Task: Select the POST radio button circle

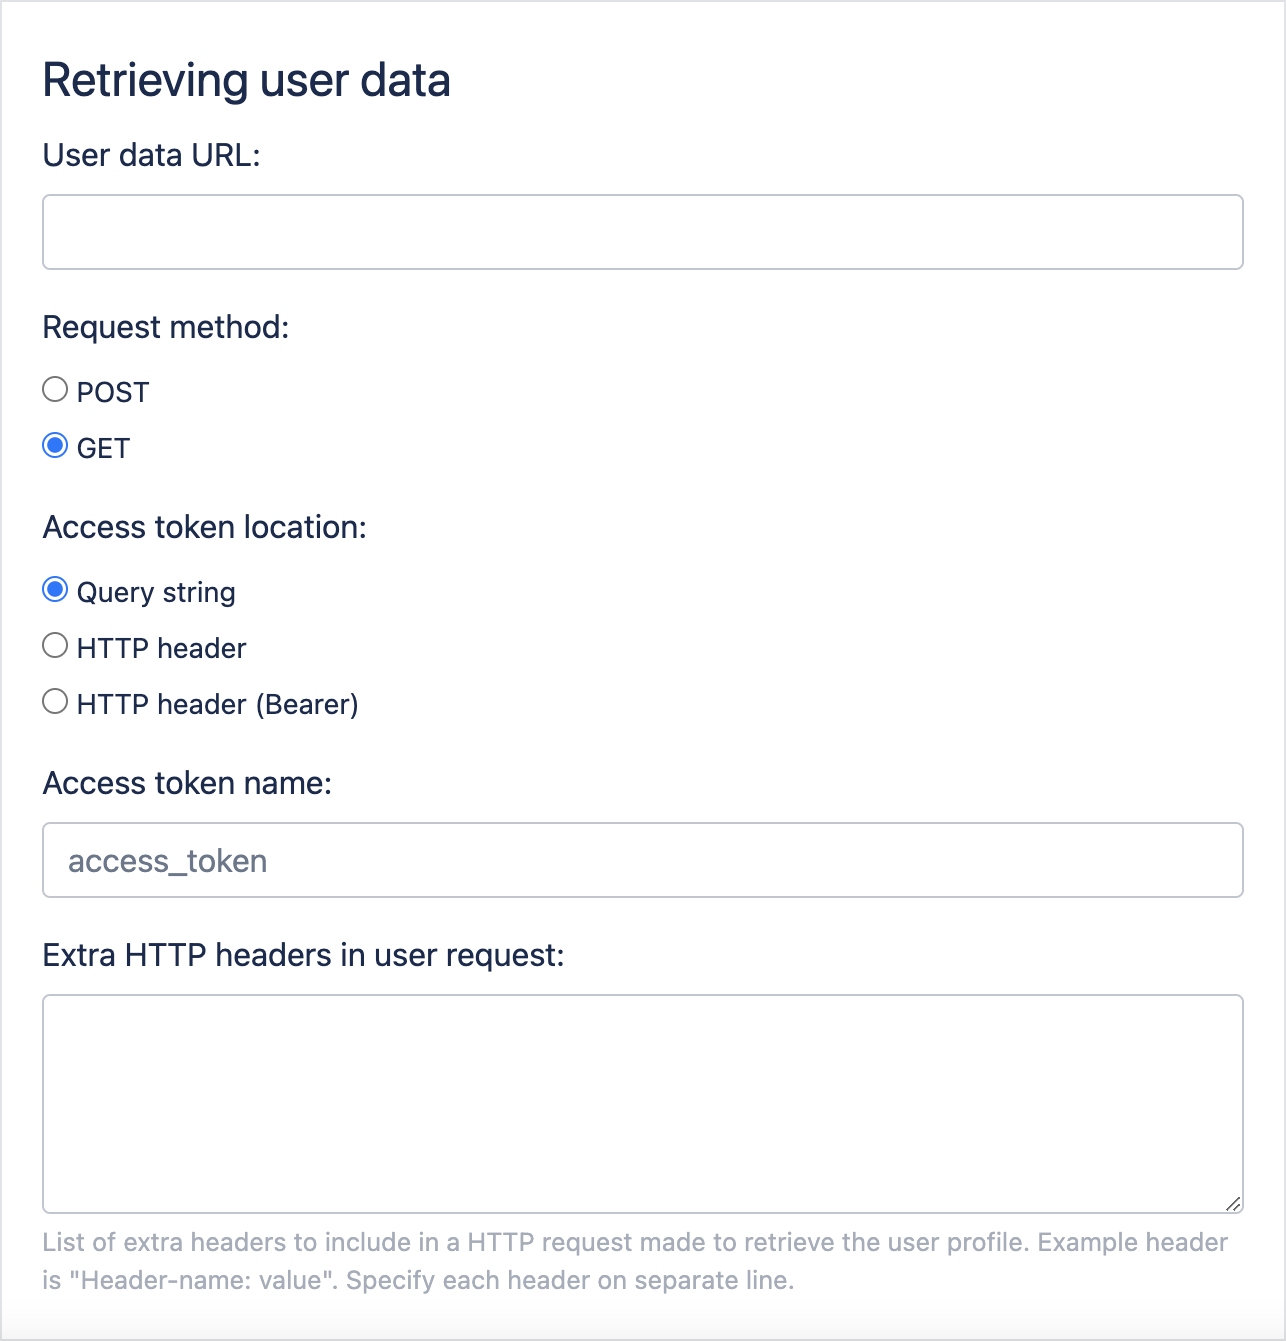Action: point(55,389)
